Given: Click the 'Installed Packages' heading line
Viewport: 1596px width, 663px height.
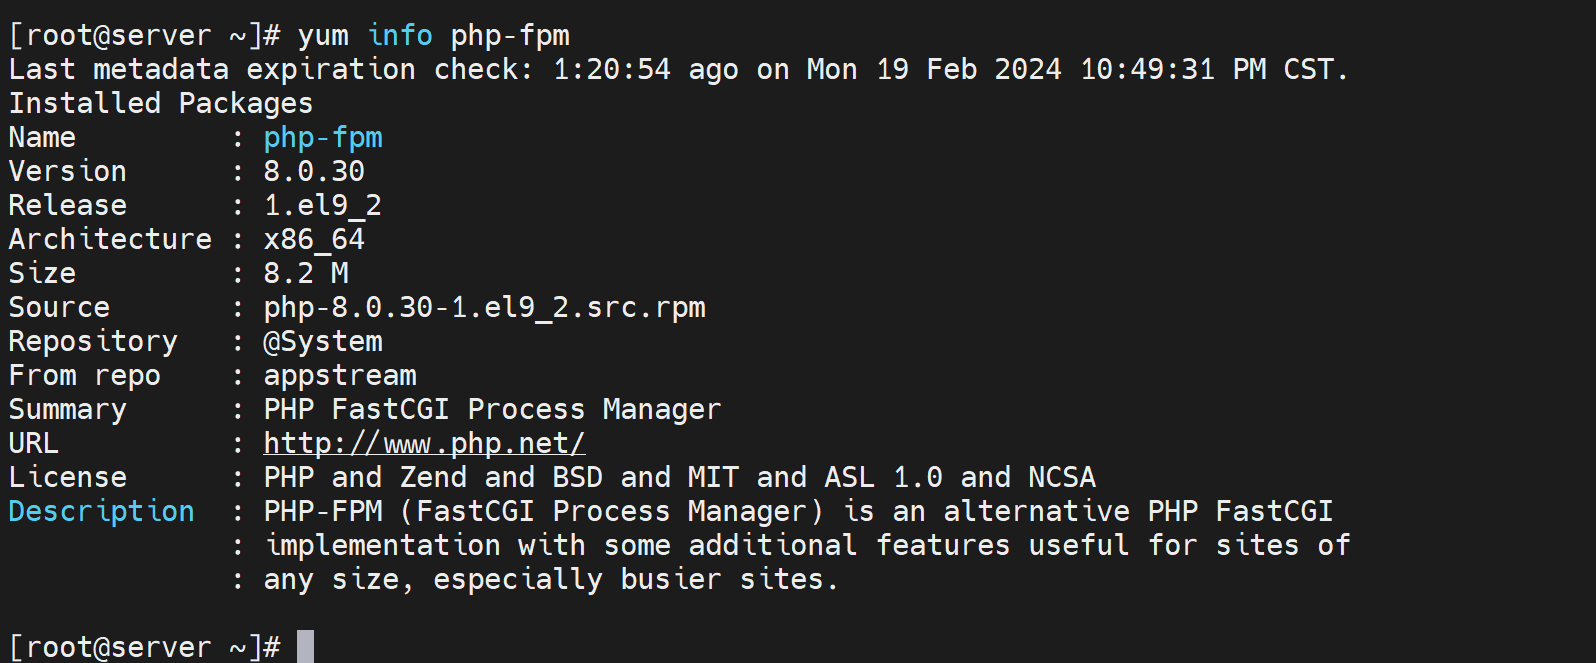Looking at the screenshot, I should 161,104.
